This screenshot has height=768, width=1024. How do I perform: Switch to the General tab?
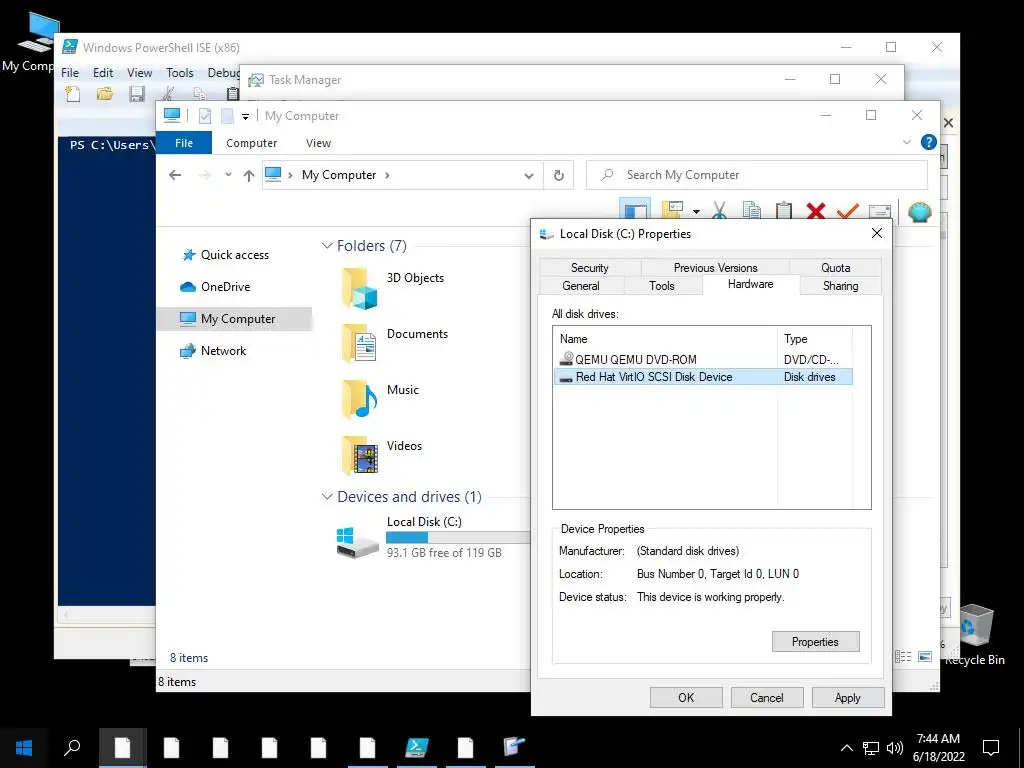tap(581, 285)
